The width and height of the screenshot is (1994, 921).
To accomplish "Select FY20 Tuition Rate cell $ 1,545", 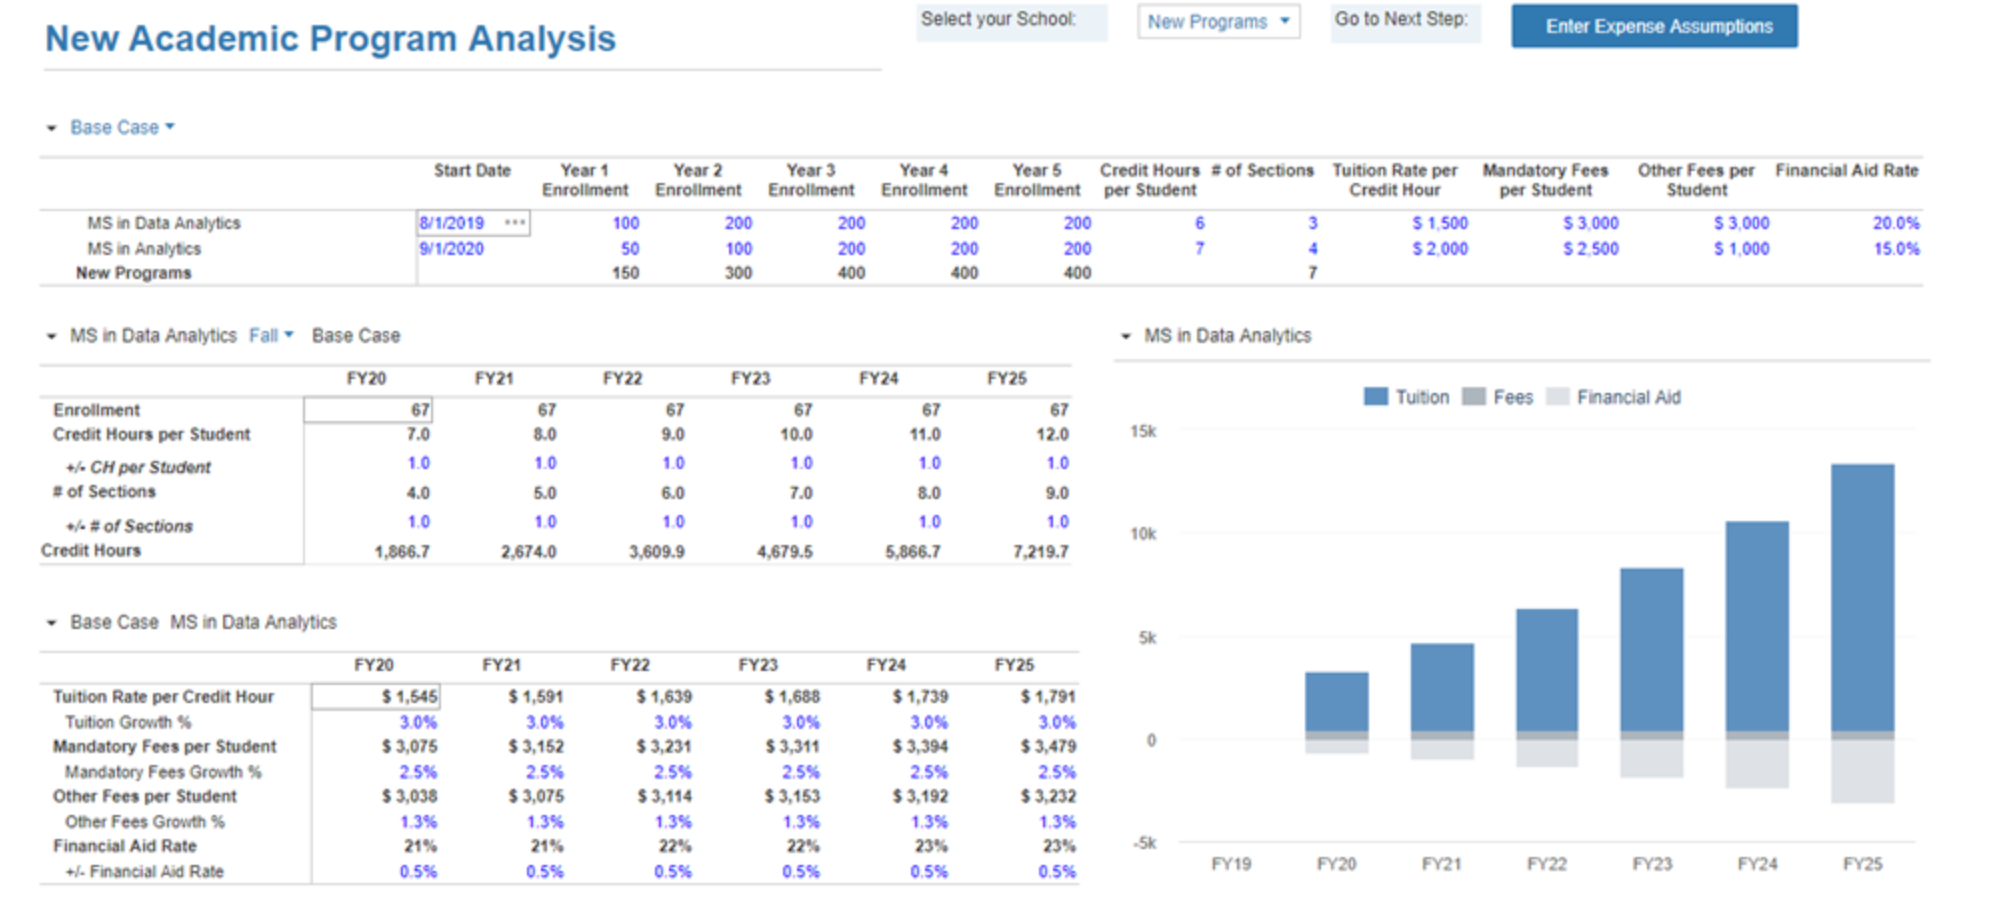I will click(x=375, y=696).
